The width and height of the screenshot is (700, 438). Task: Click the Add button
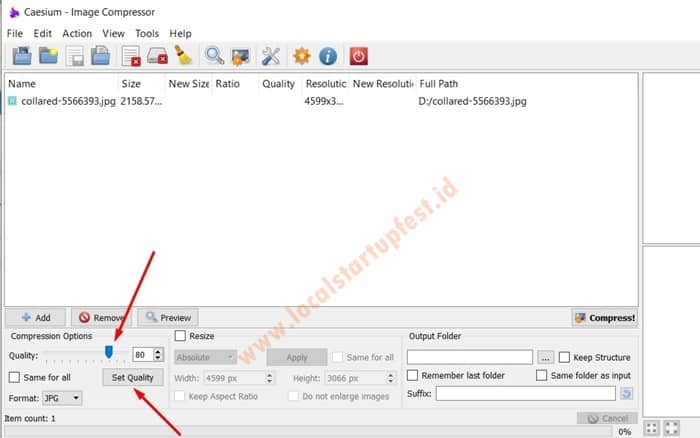pos(36,317)
